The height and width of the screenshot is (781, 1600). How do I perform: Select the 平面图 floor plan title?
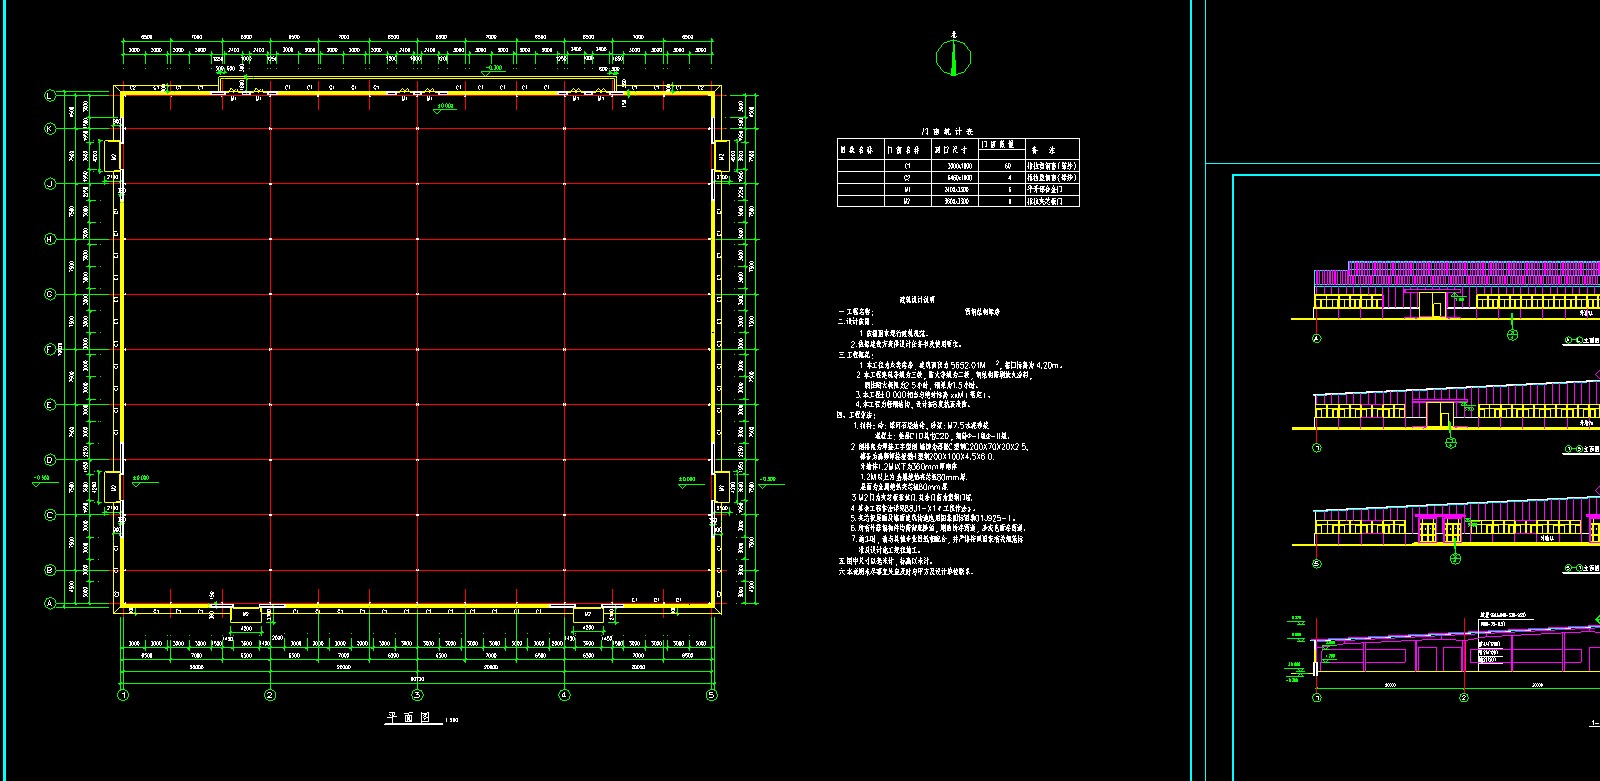(x=407, y=717)
